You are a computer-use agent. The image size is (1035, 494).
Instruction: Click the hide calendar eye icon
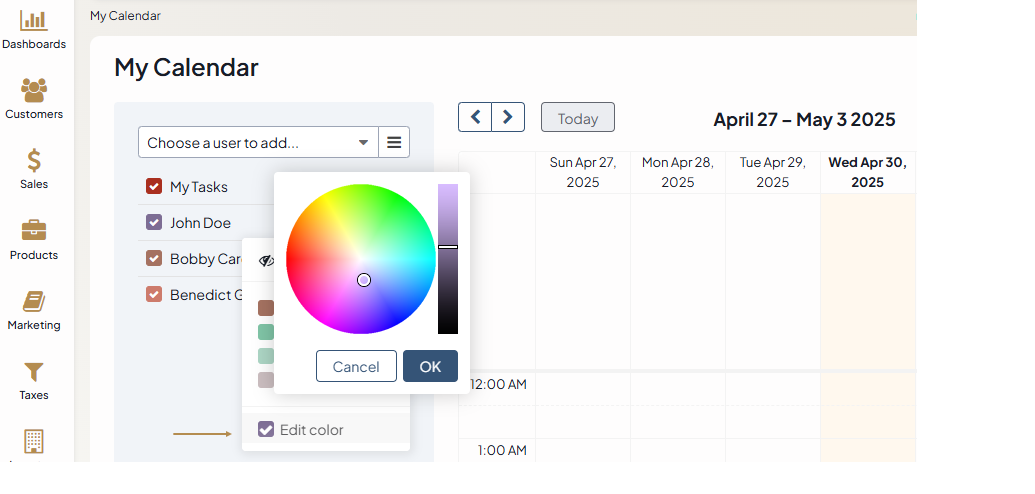tap(265, 260)
